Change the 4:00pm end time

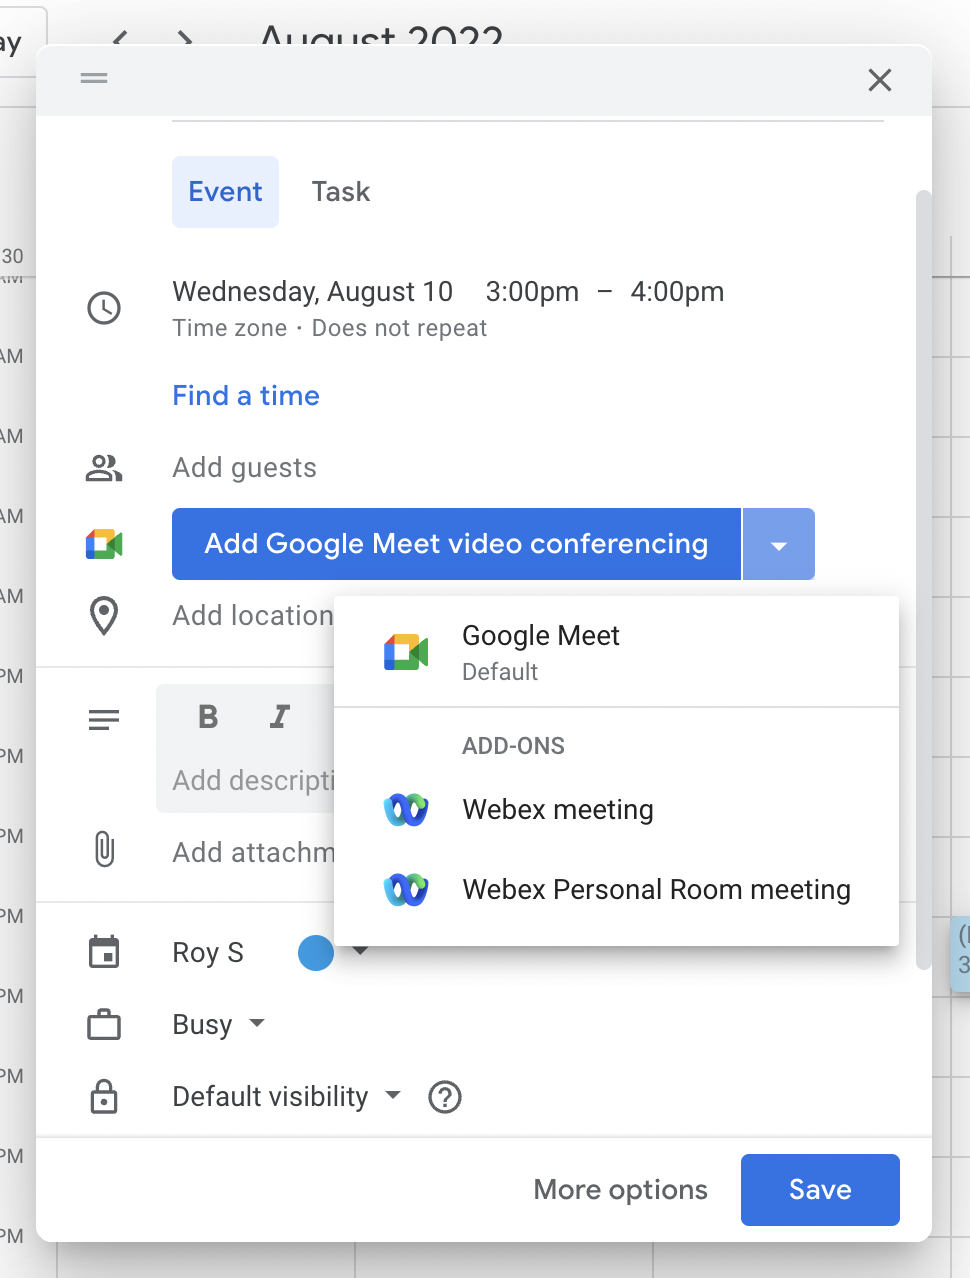[677, 292]
